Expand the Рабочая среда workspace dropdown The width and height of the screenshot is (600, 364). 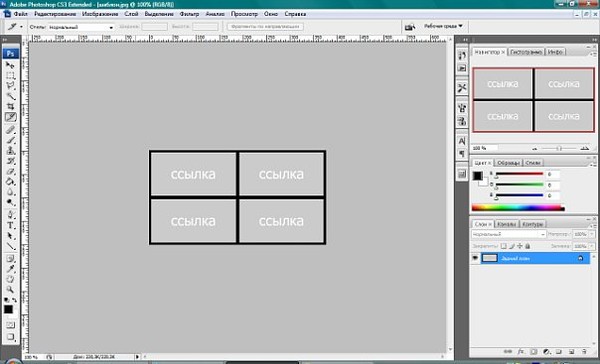click(443, 26)
